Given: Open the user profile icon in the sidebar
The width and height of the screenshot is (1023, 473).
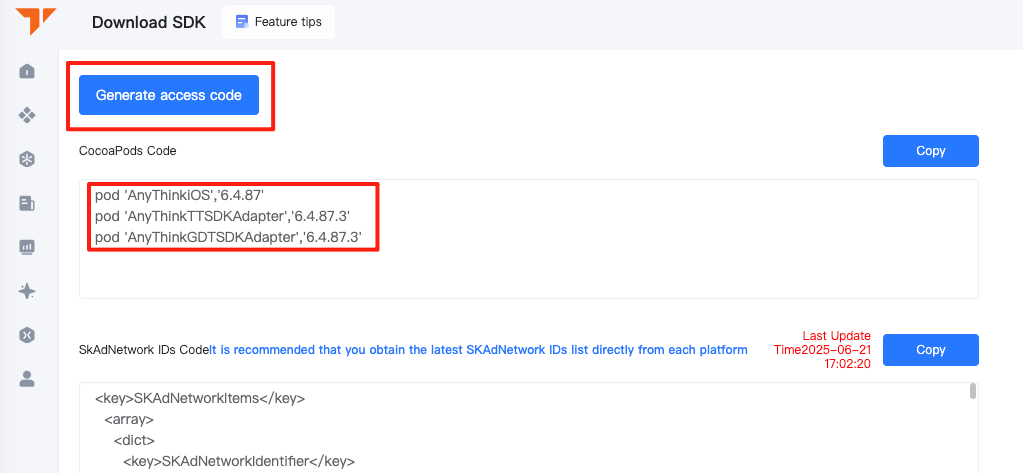Looking at the screenshot, I should [27, 379].
